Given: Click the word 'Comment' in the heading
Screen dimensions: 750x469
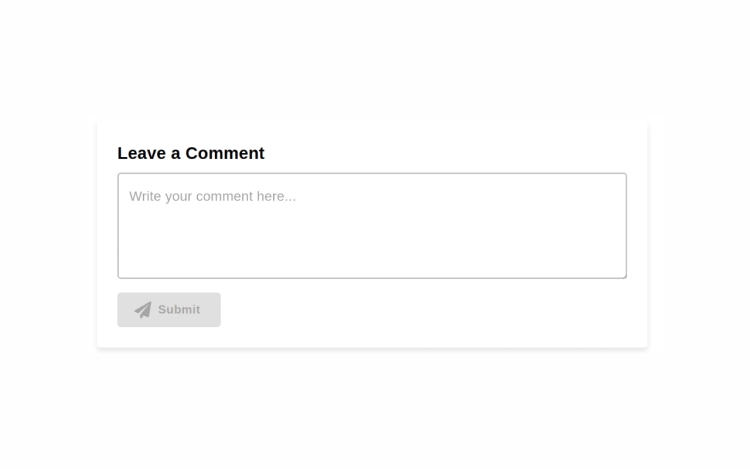Looking at the screenshot, I should tap(225, 153).
